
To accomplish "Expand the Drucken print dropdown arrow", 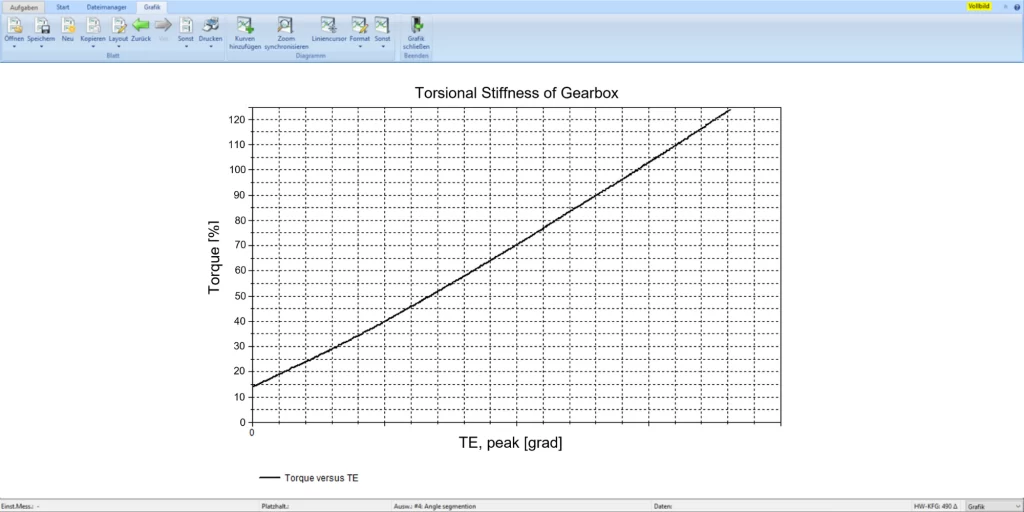I will 211,46.
